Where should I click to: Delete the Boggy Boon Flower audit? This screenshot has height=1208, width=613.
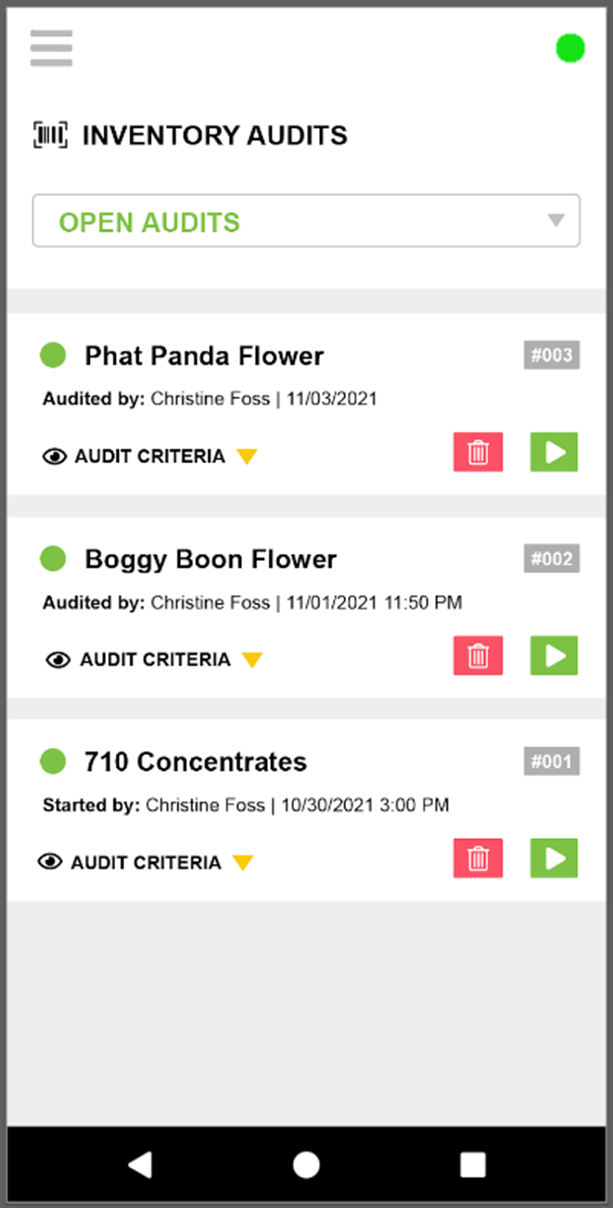tap(478, 656)
